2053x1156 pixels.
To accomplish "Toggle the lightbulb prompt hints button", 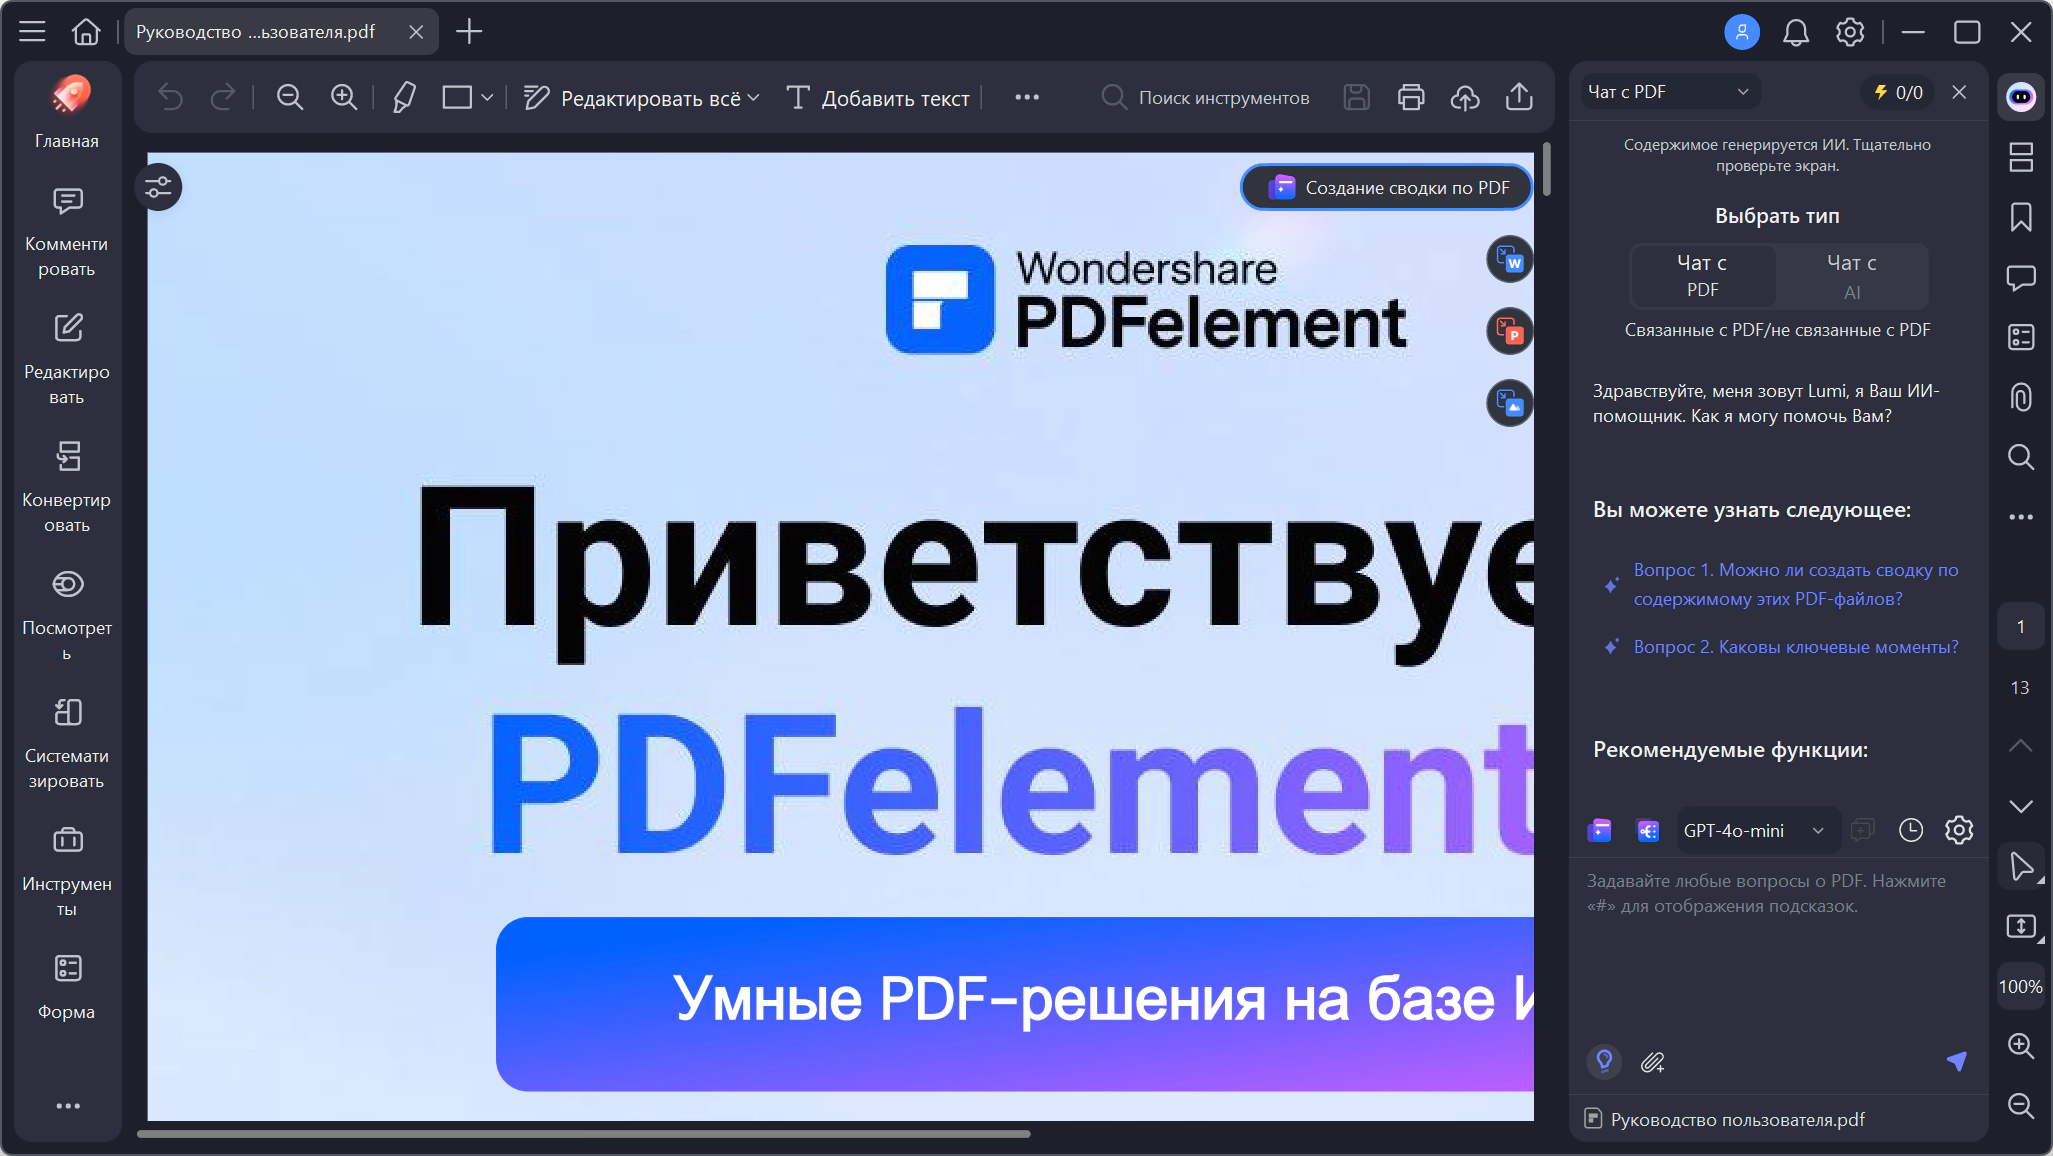I will pos(1604,1061).
